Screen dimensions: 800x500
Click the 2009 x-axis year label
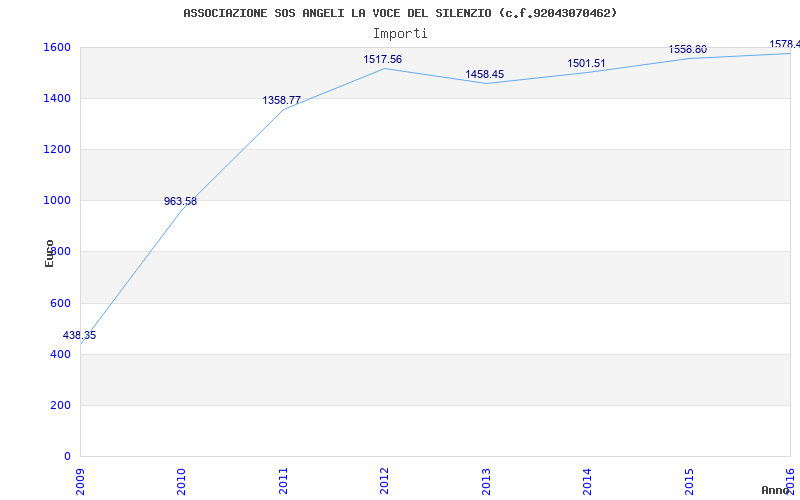point(80,481)
